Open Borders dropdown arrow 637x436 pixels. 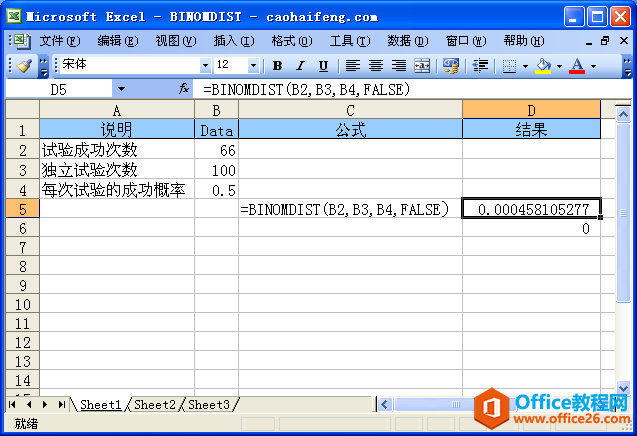click(525, 66)
